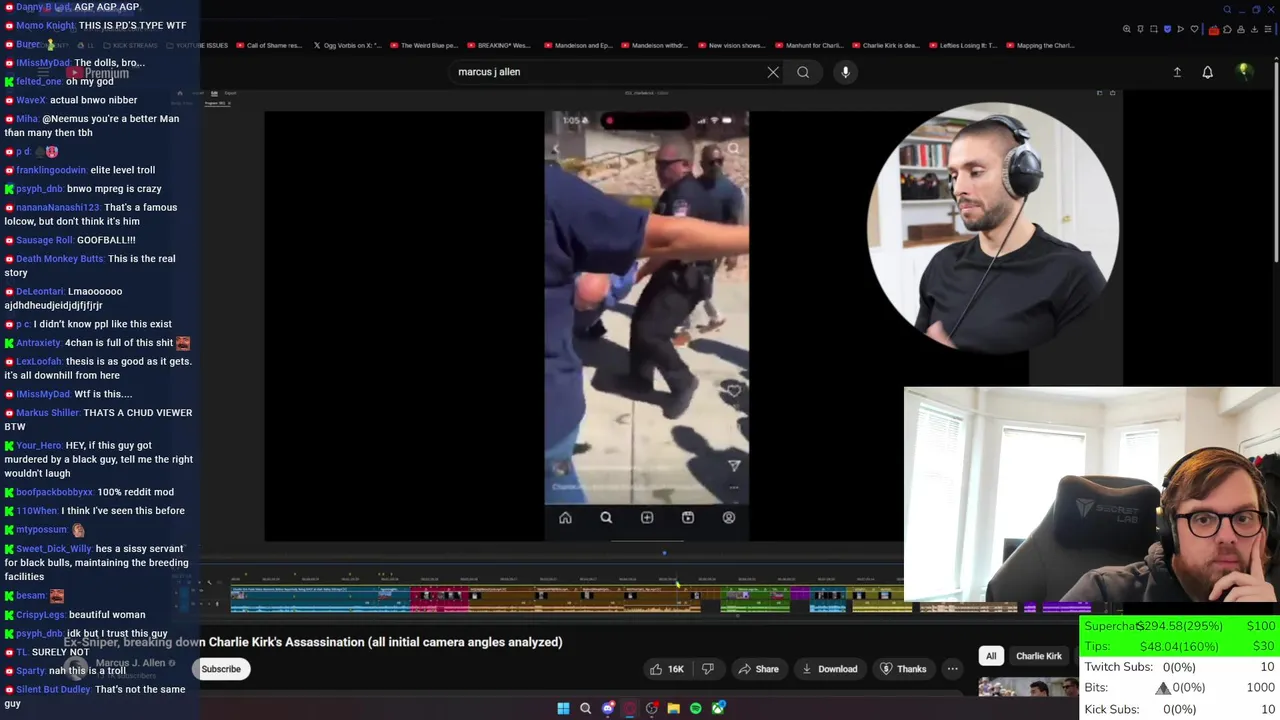This screenshot has width=1280, height=720.
Task: Click chat username "Death Monkey Butts"
Action: point(60,259)
